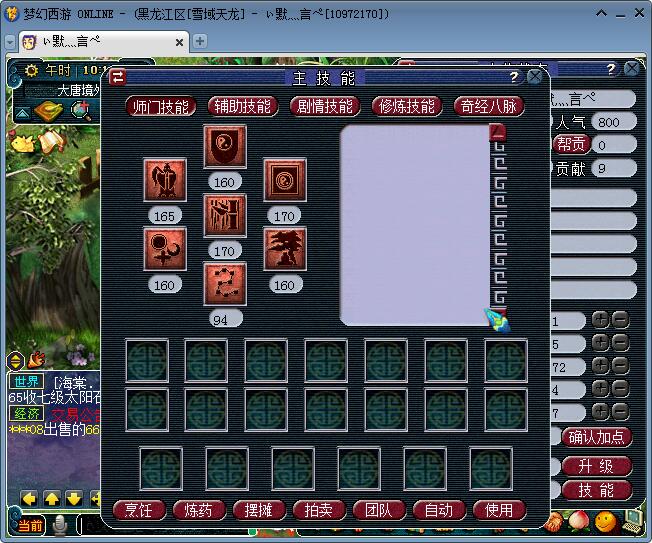Select the armored warrior skill at level 165
Screen dimensions: 652x543
(x=165, y=180)
